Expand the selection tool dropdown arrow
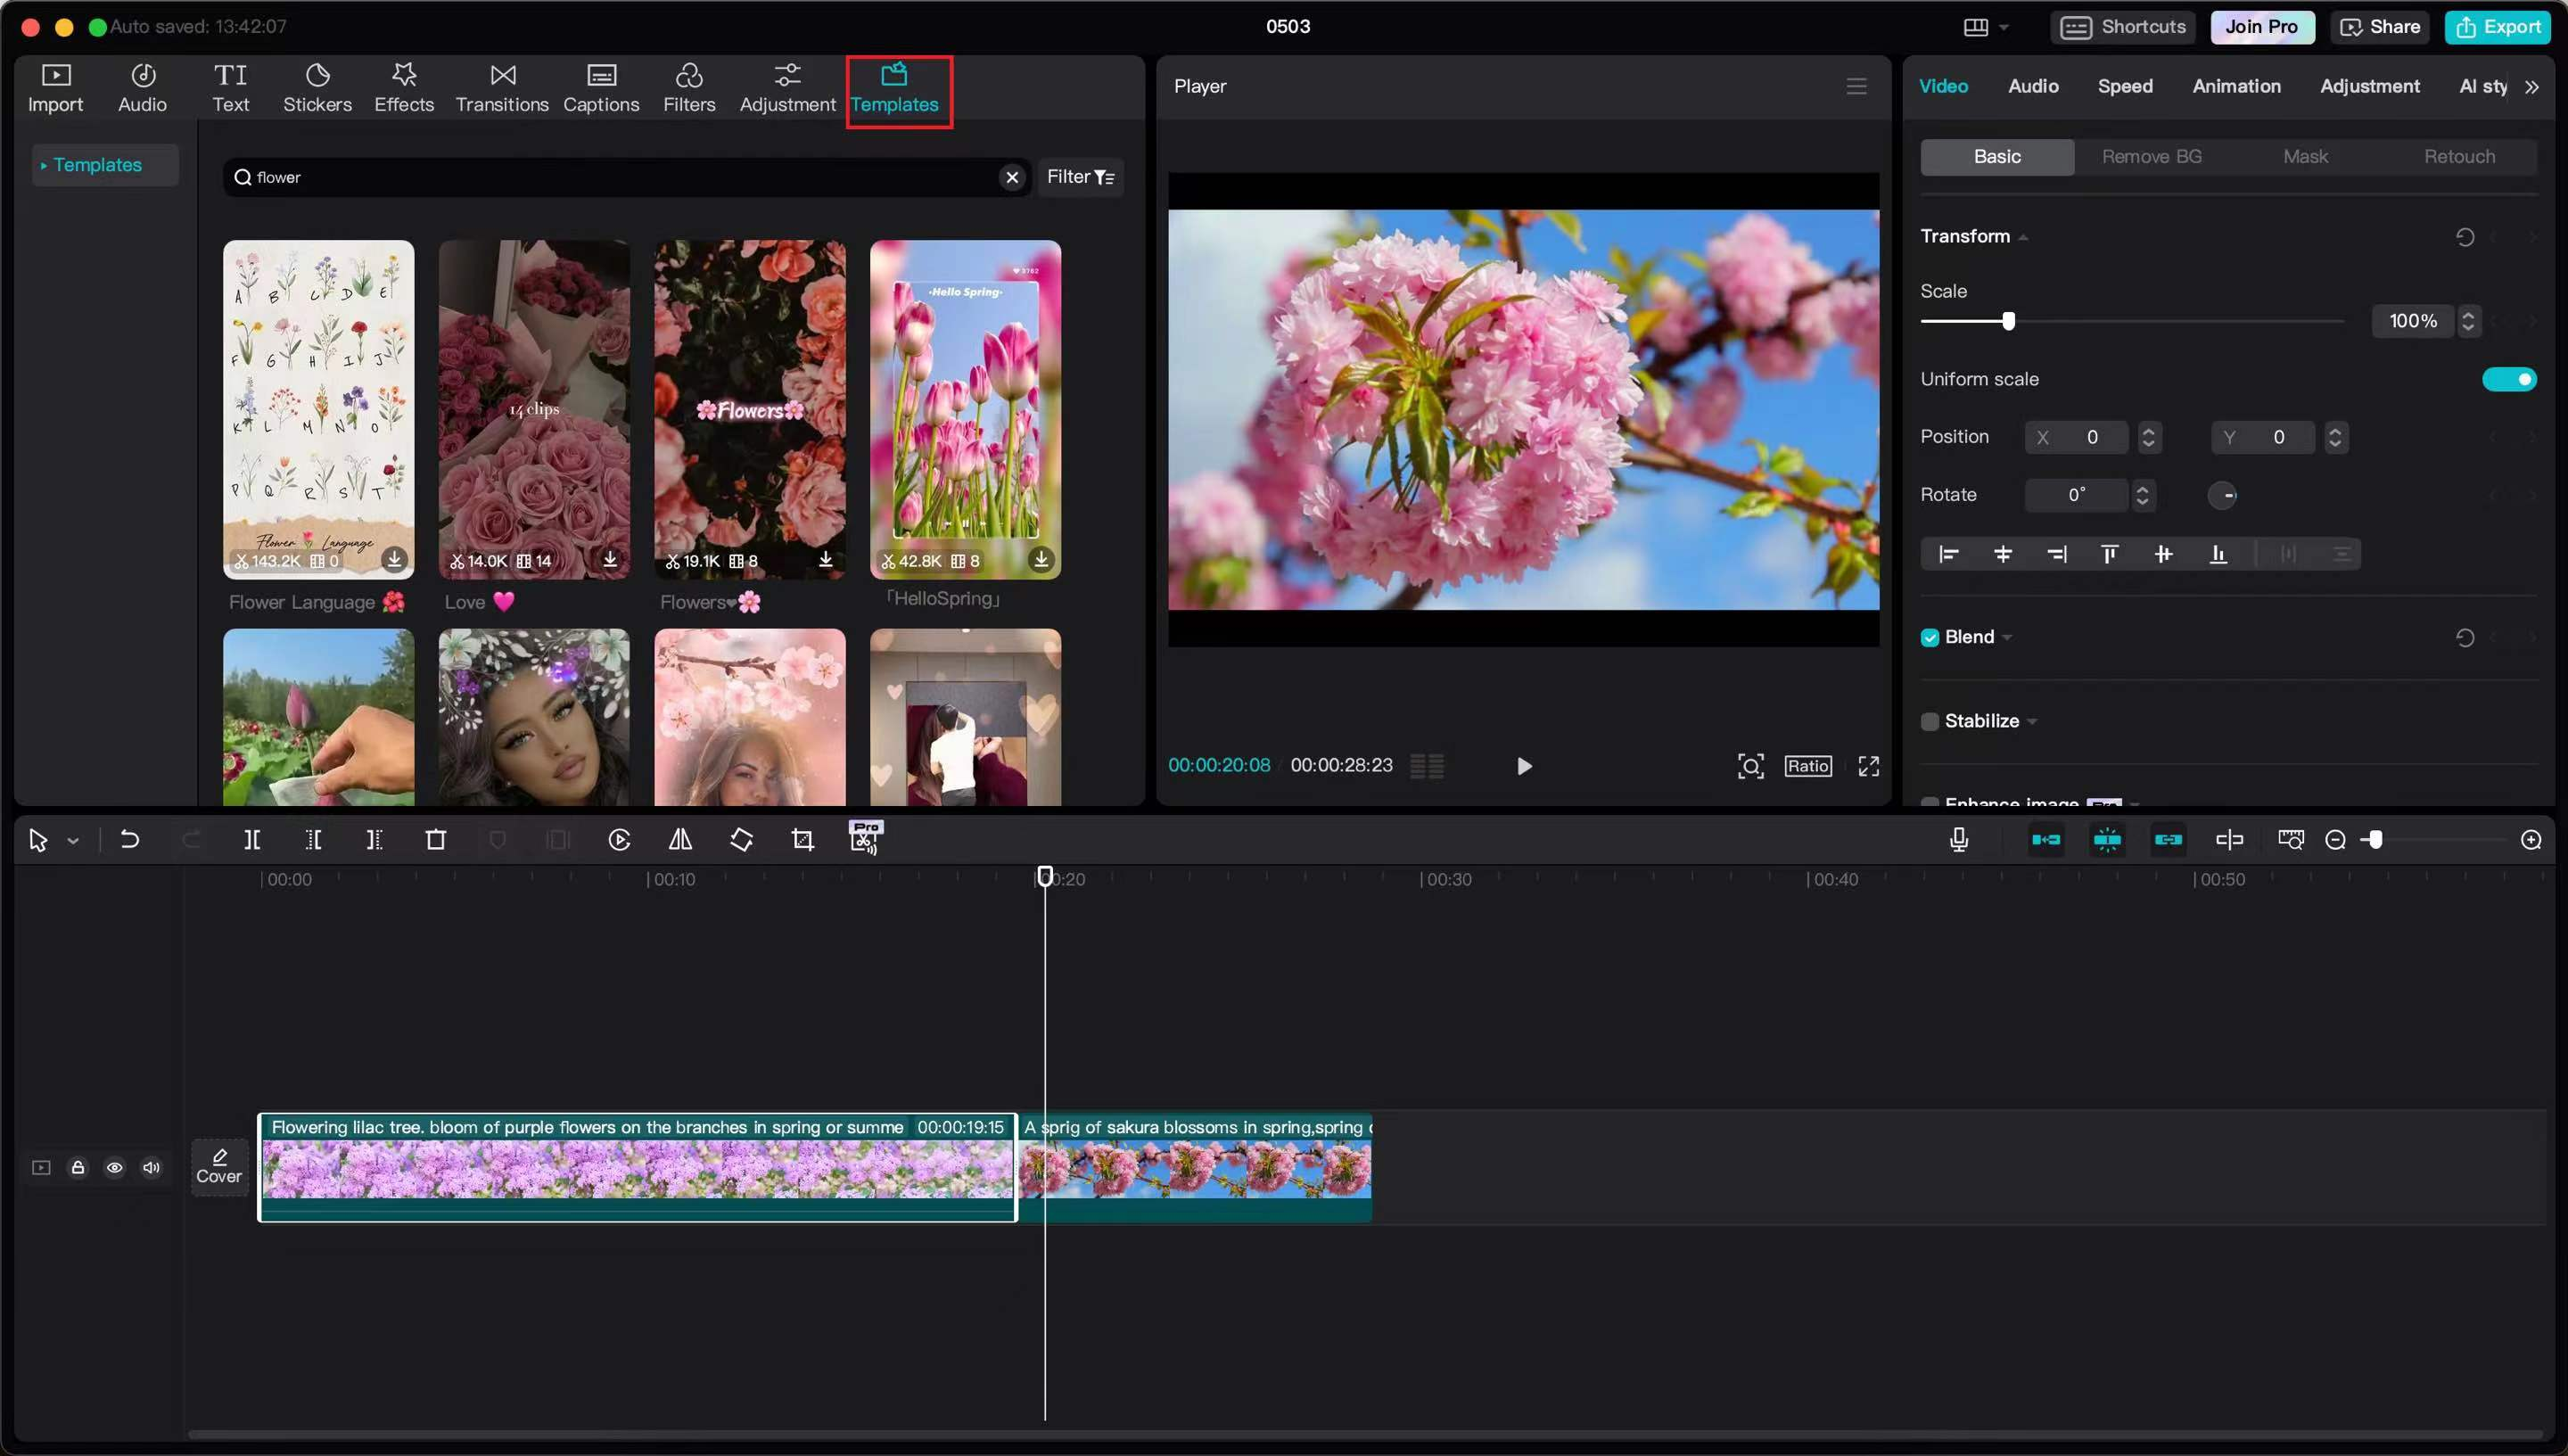The width and height of the screenshot is (2568, 1456). point(73,841)
